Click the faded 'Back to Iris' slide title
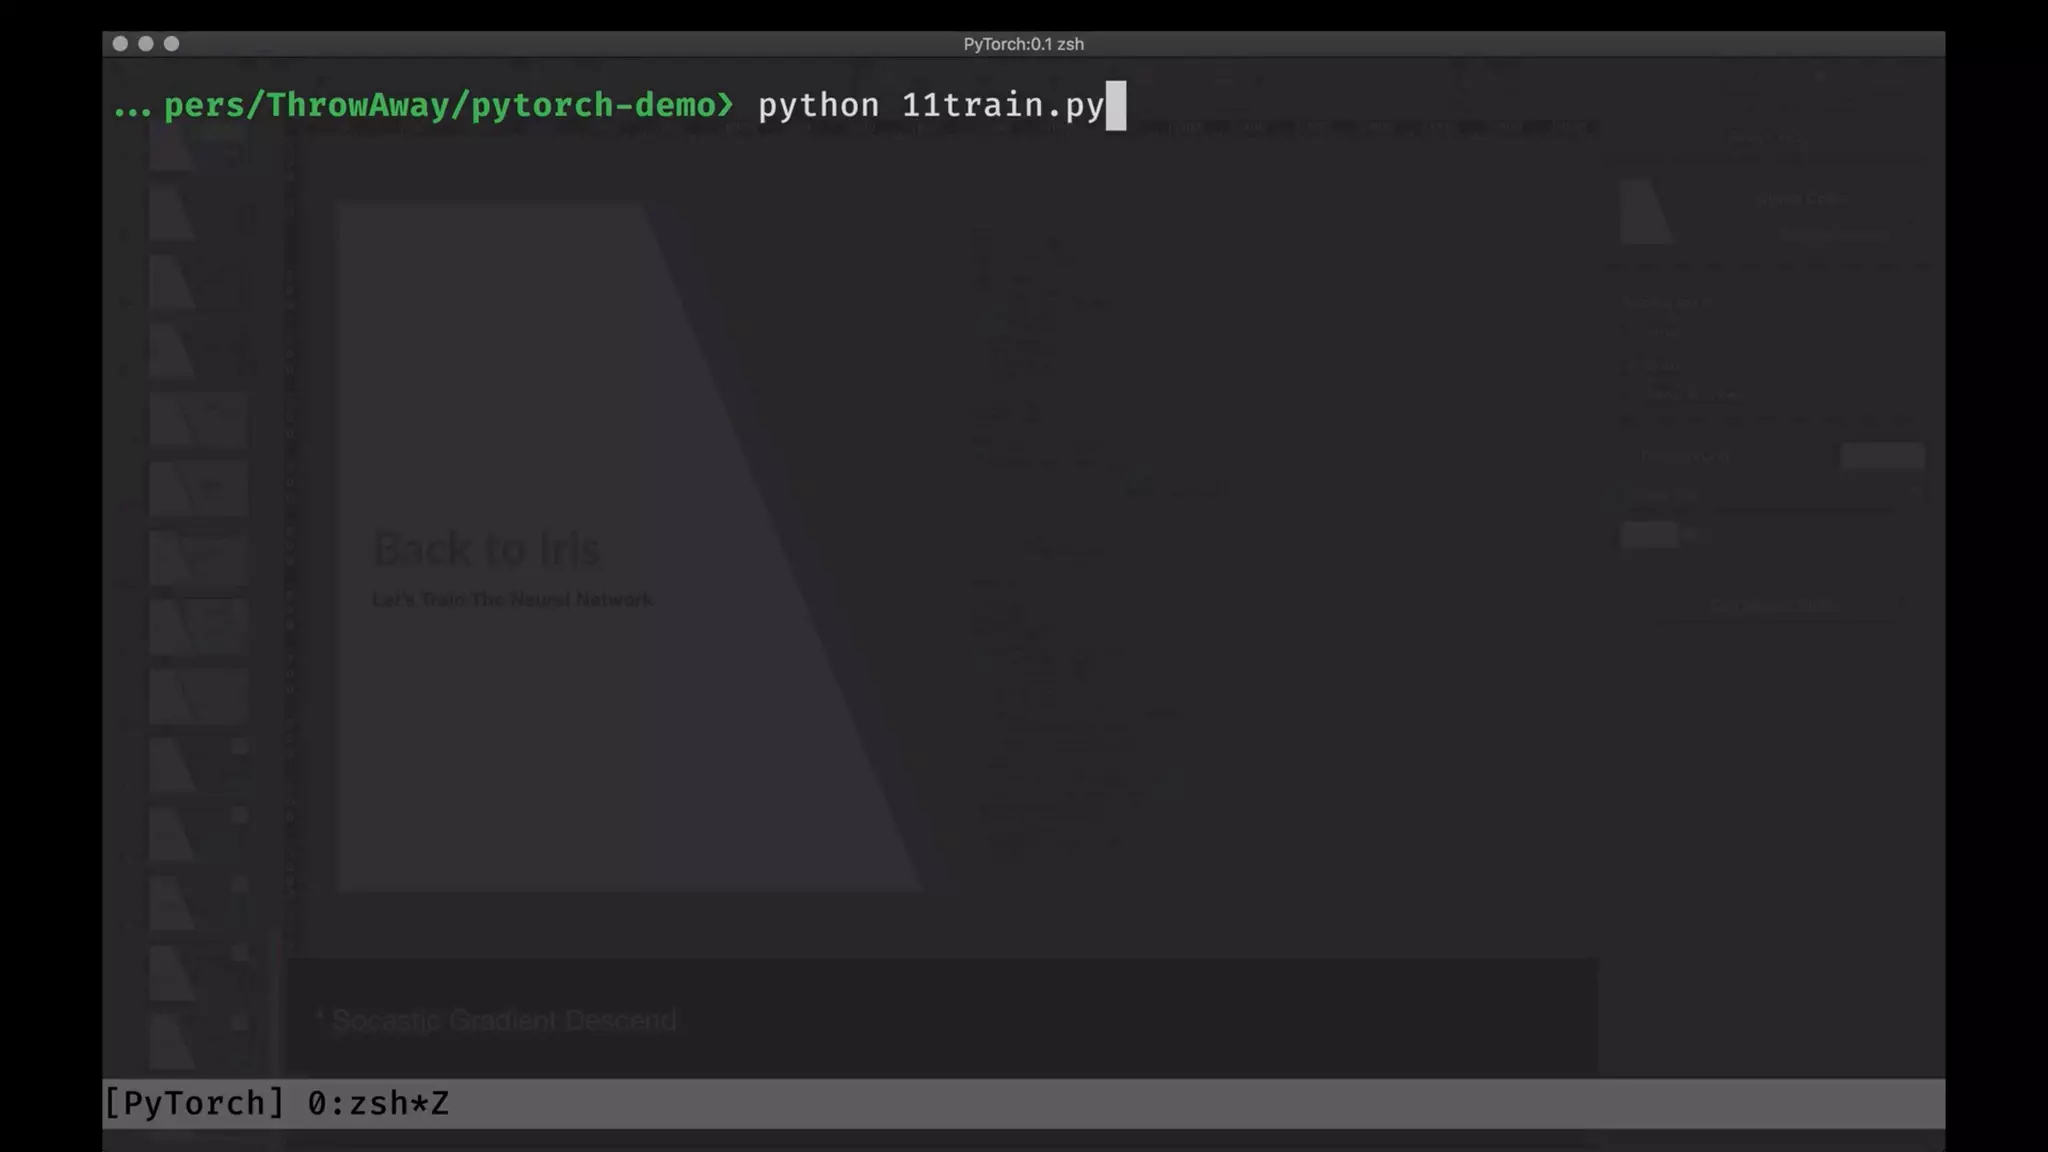This screenshot has width=2048, height=1152. click(x=486, y=548)
